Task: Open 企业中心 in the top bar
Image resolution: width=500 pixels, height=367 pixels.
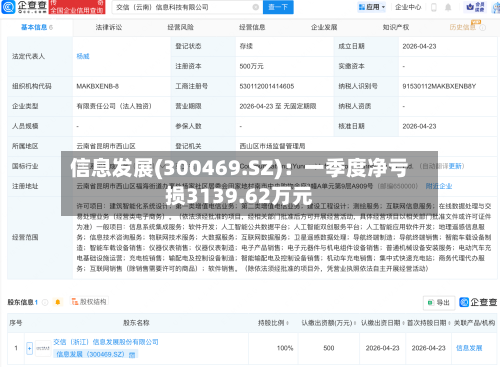Action: (x=408, y=7)
